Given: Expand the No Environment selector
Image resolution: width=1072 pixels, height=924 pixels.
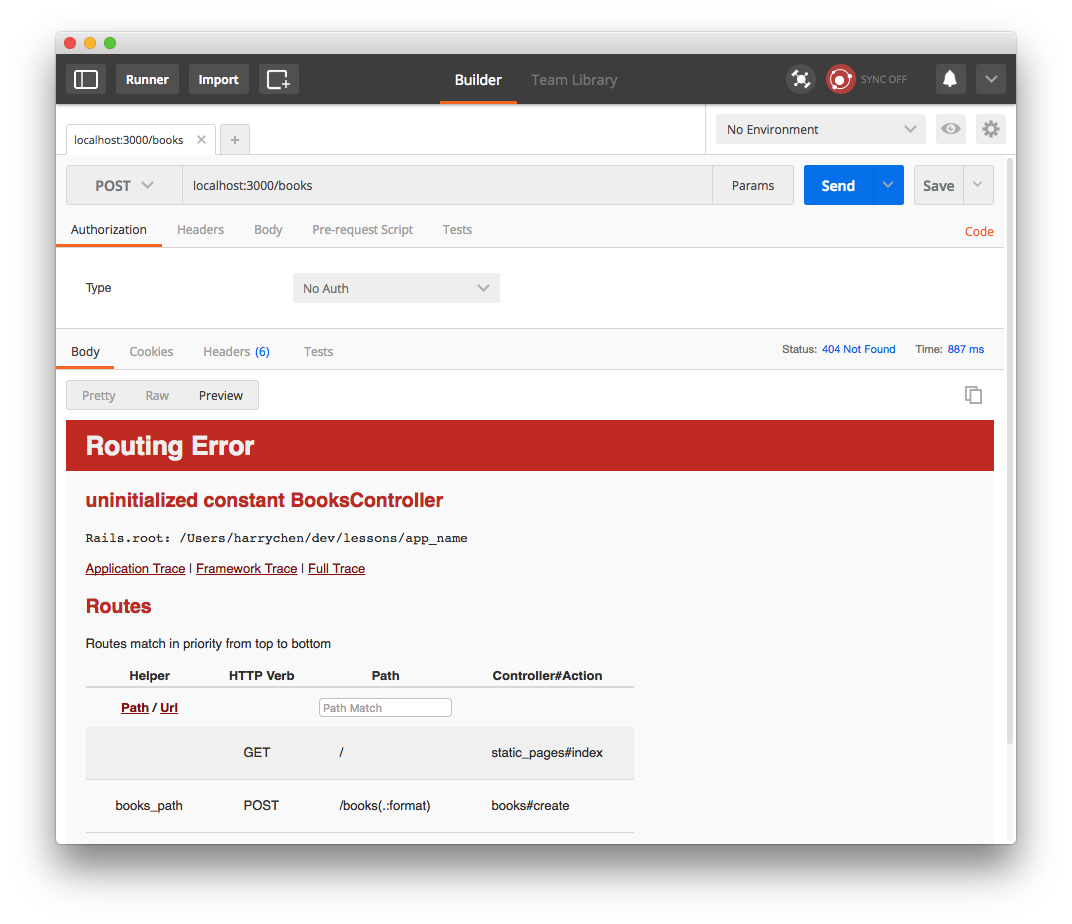Looking at the screenshot, I should pos(821,129).
